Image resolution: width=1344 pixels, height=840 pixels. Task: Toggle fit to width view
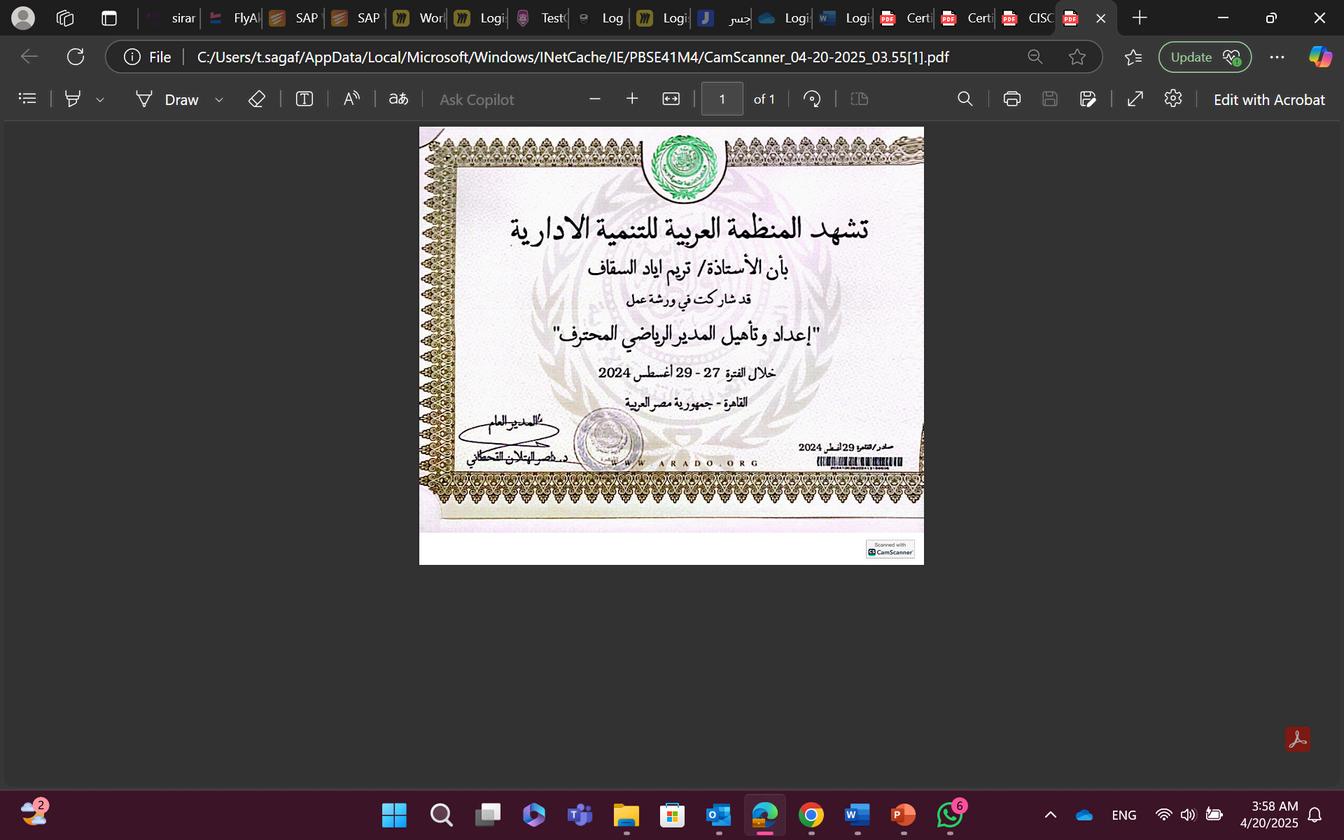671,99
